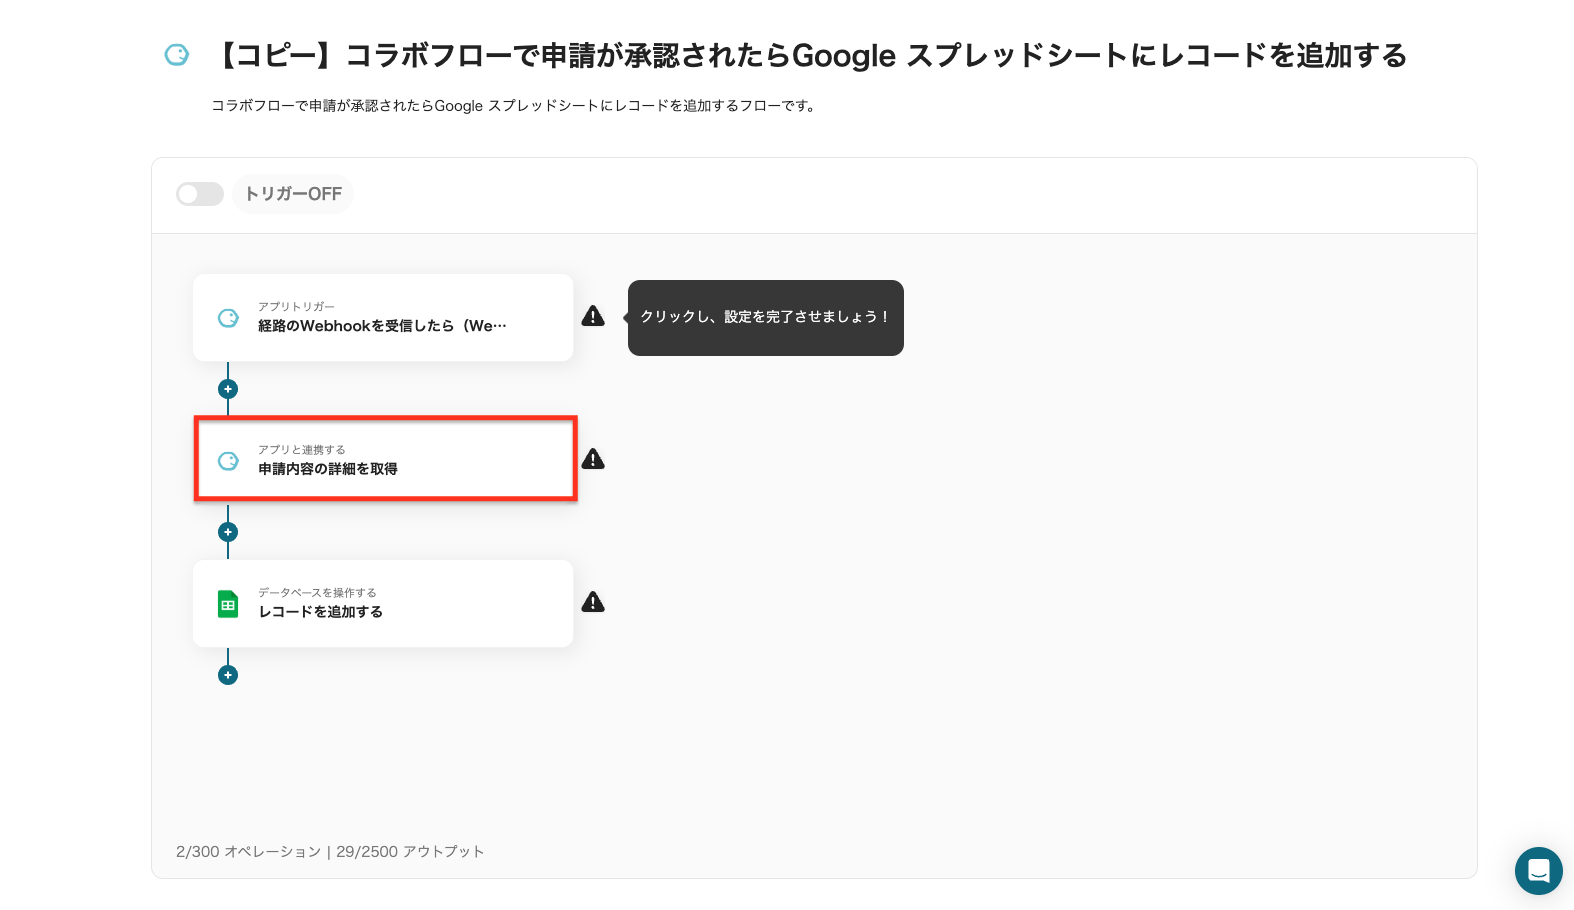Click the Collaboflow icon beside the flow title
Viewport: 1574px width, 910px height.
[177, 55]
